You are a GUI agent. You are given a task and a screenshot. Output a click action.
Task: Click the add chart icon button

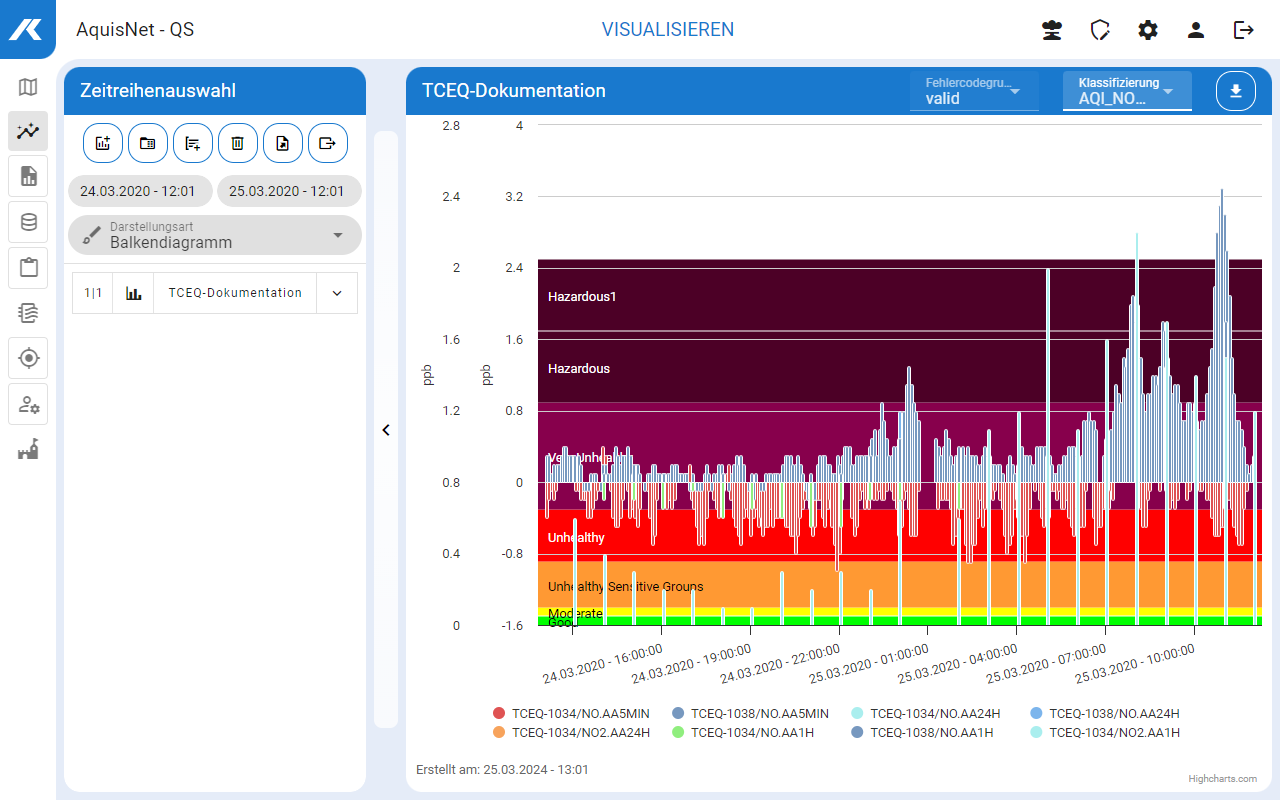click(103, 143)
